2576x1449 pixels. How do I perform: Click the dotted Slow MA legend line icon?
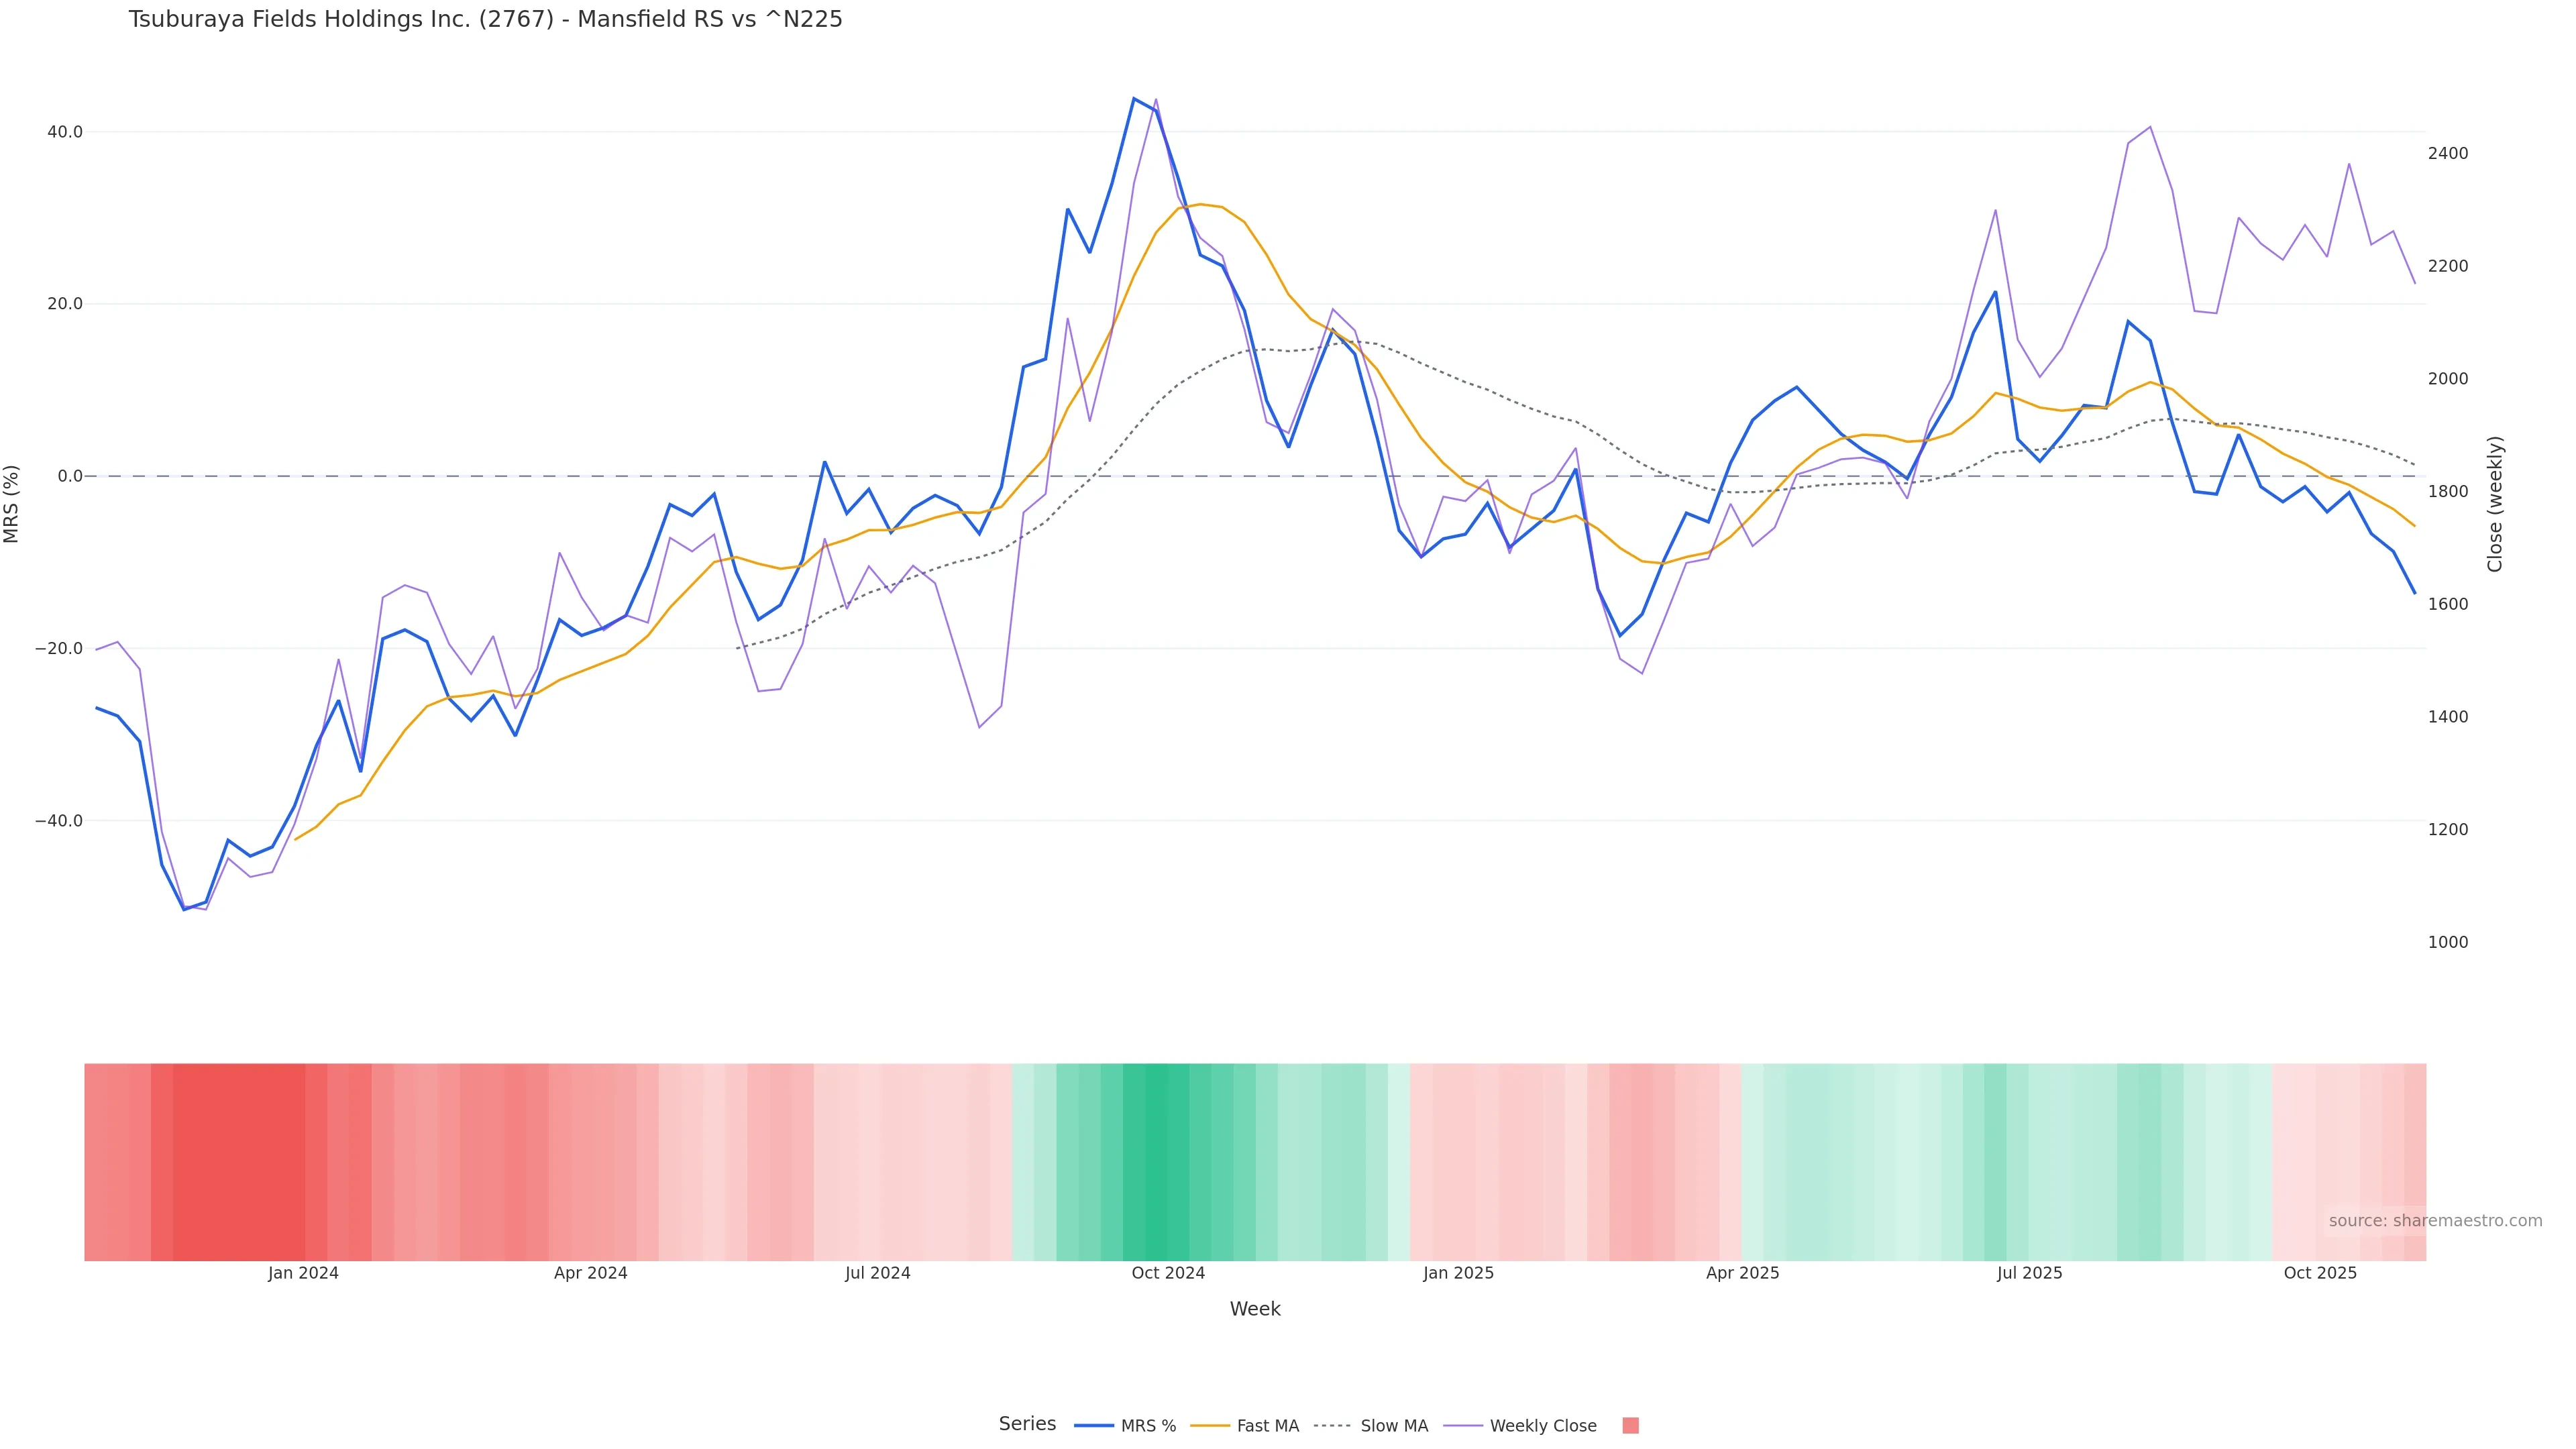tap(1332, 1426)
